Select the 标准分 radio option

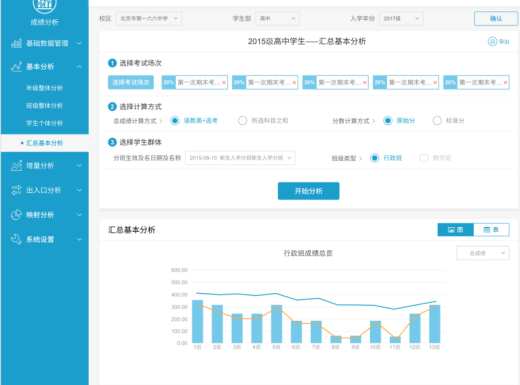pos(437,121)
